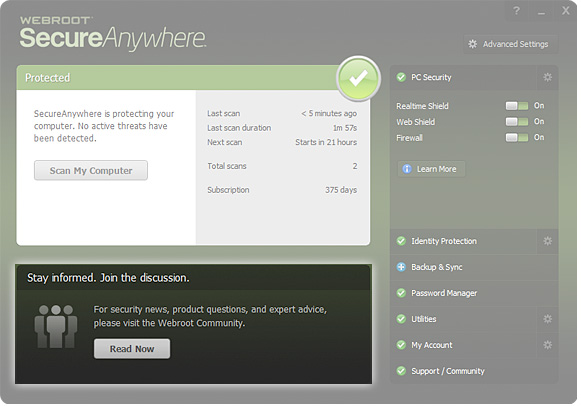The width and height of the screenshot is (581, 406).
Task: Click the 'Protected' status banner text
Action: pos(47,78)
